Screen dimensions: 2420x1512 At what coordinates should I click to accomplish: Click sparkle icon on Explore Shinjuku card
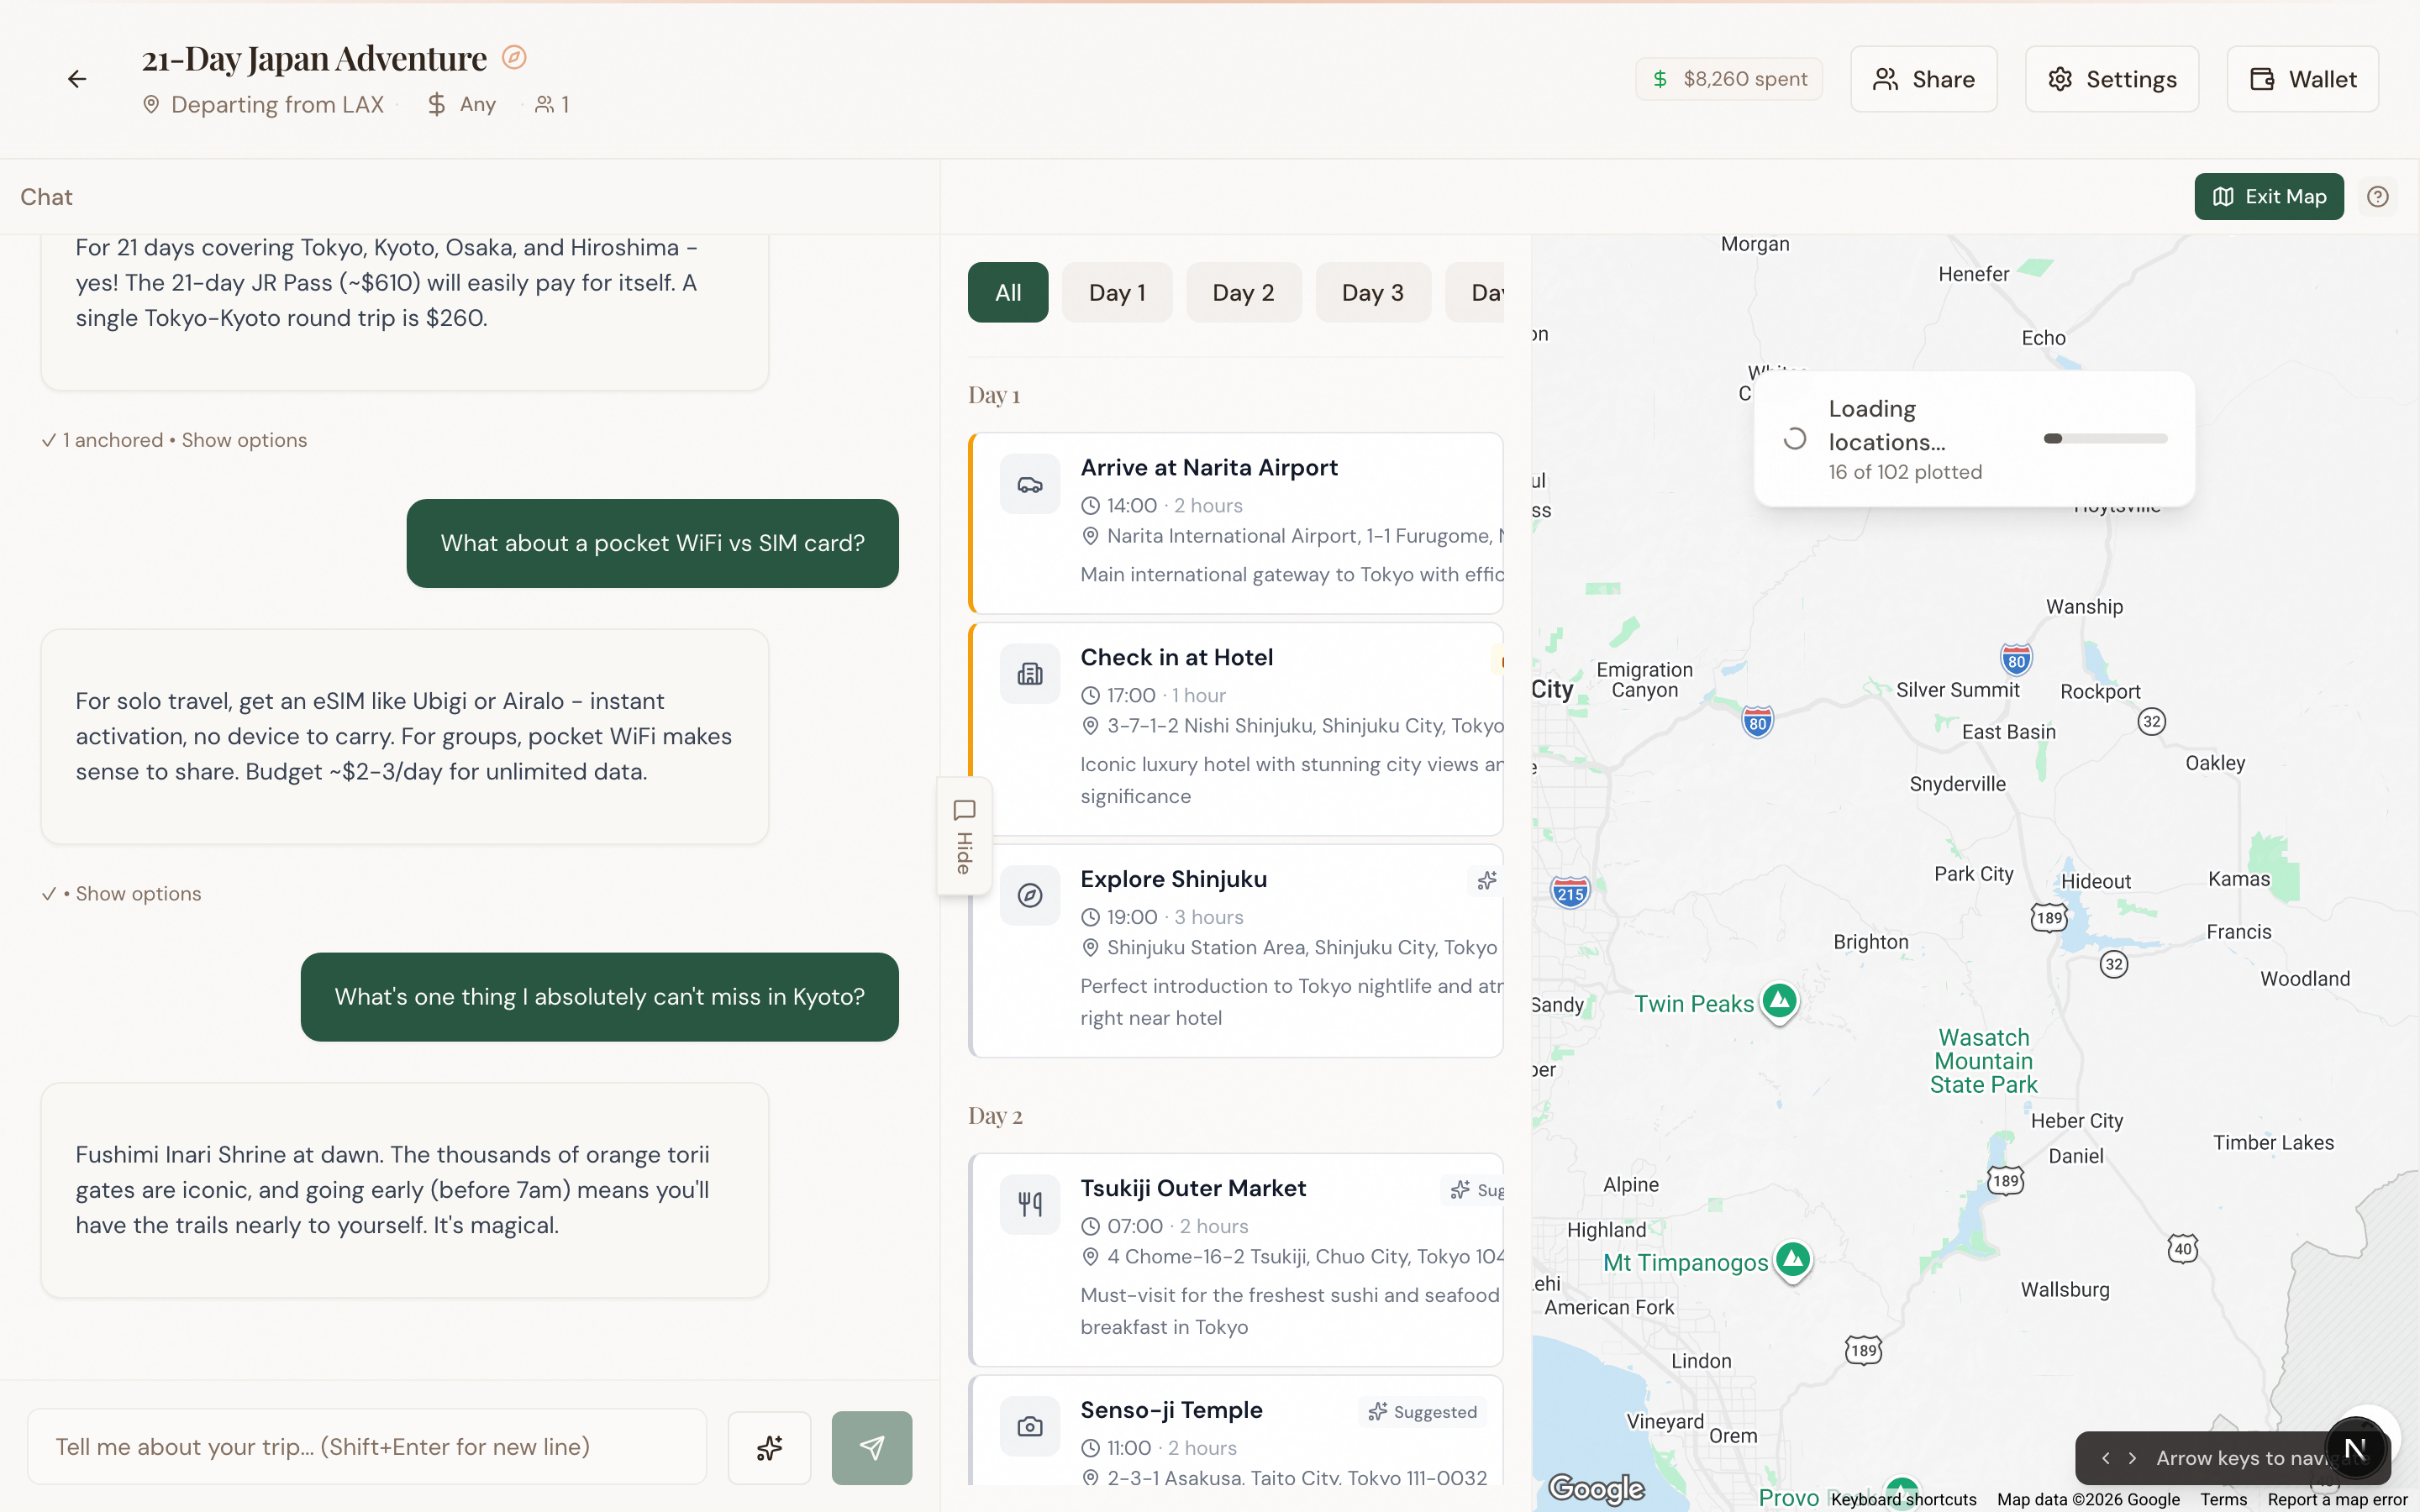[x=1487, y=880]
